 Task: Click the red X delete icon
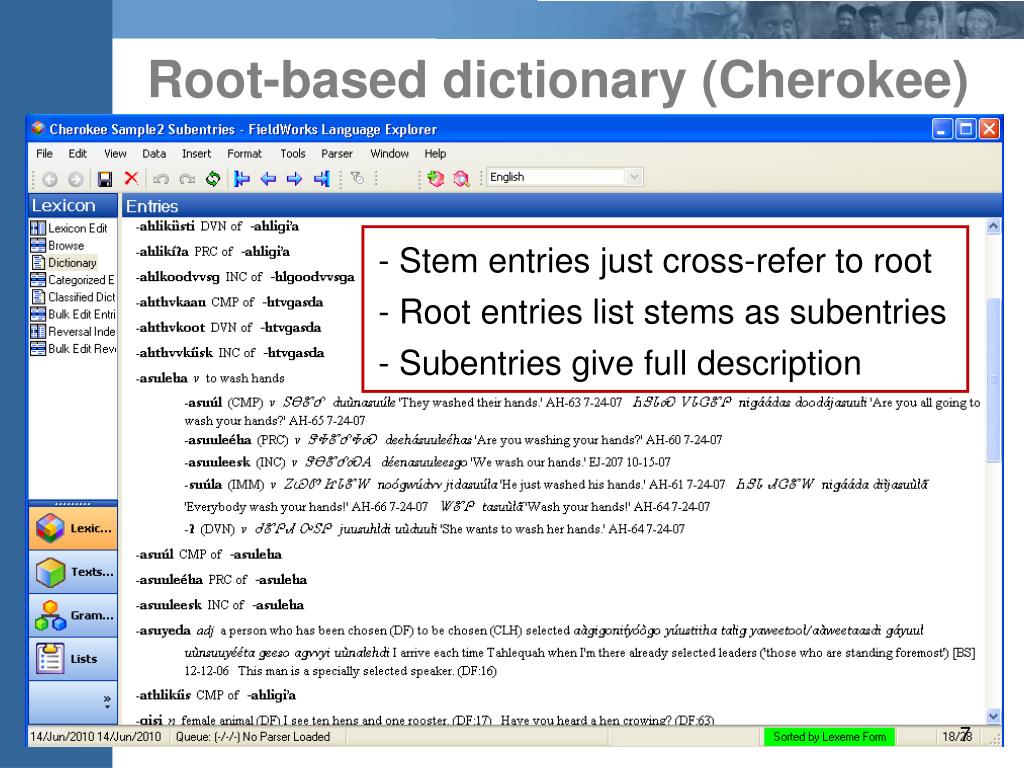(x=131, y=178)
